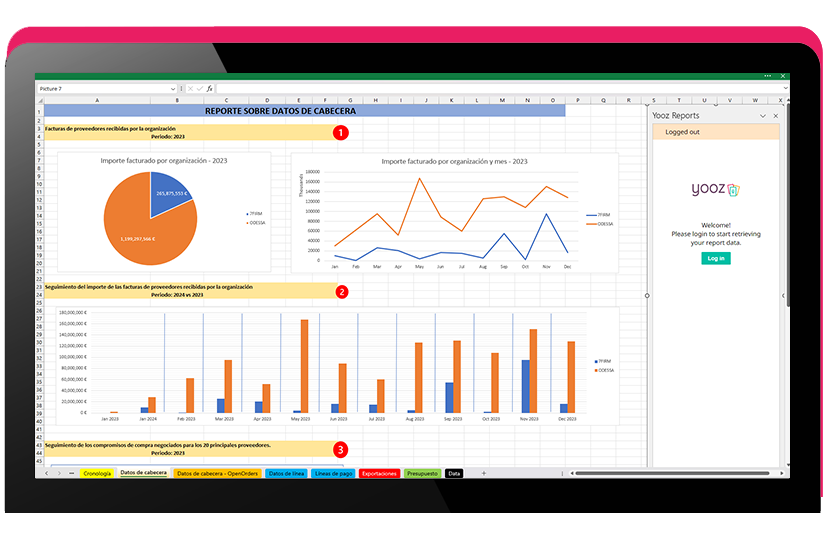Click the Yooz Reports pane title
826x541 pixels.
[676, 115]
